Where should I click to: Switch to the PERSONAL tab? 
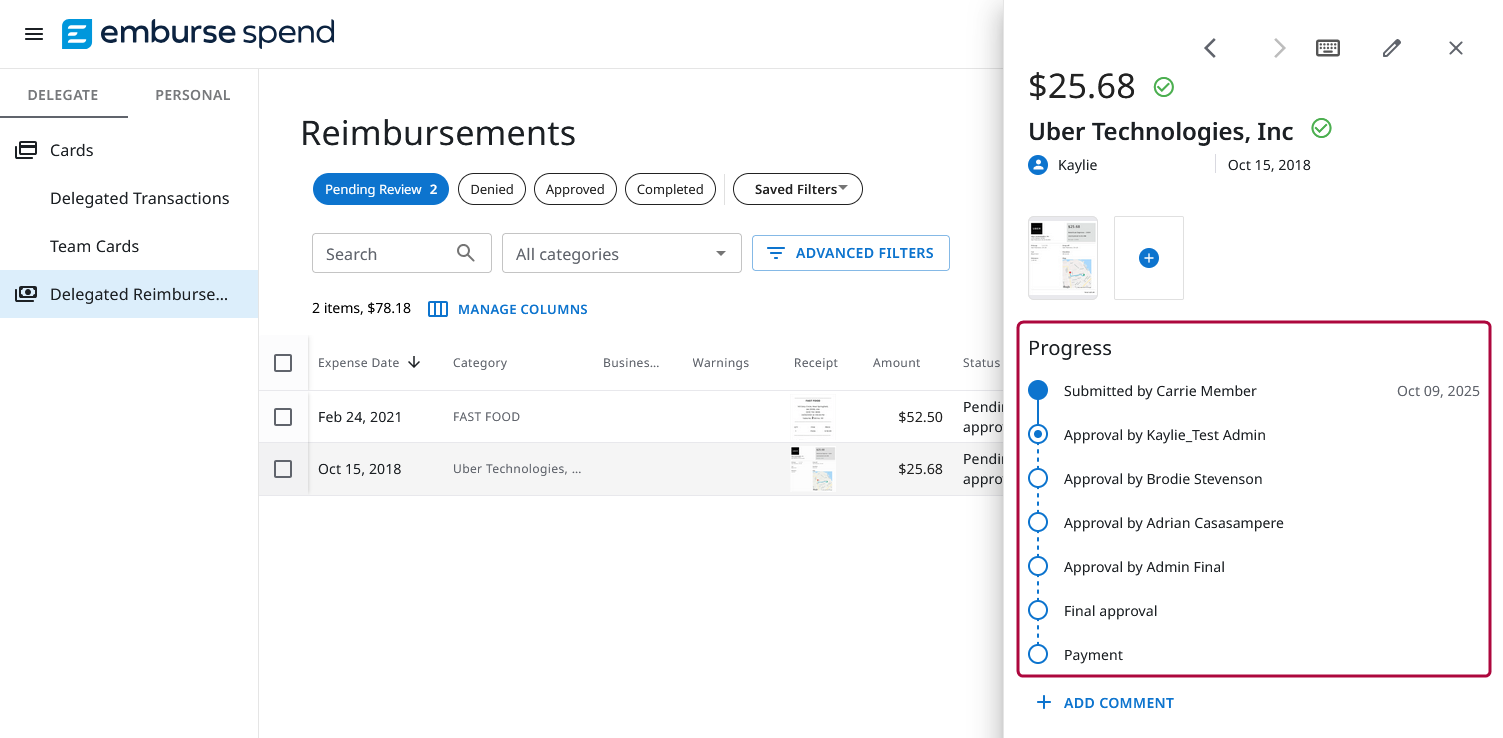192,94
